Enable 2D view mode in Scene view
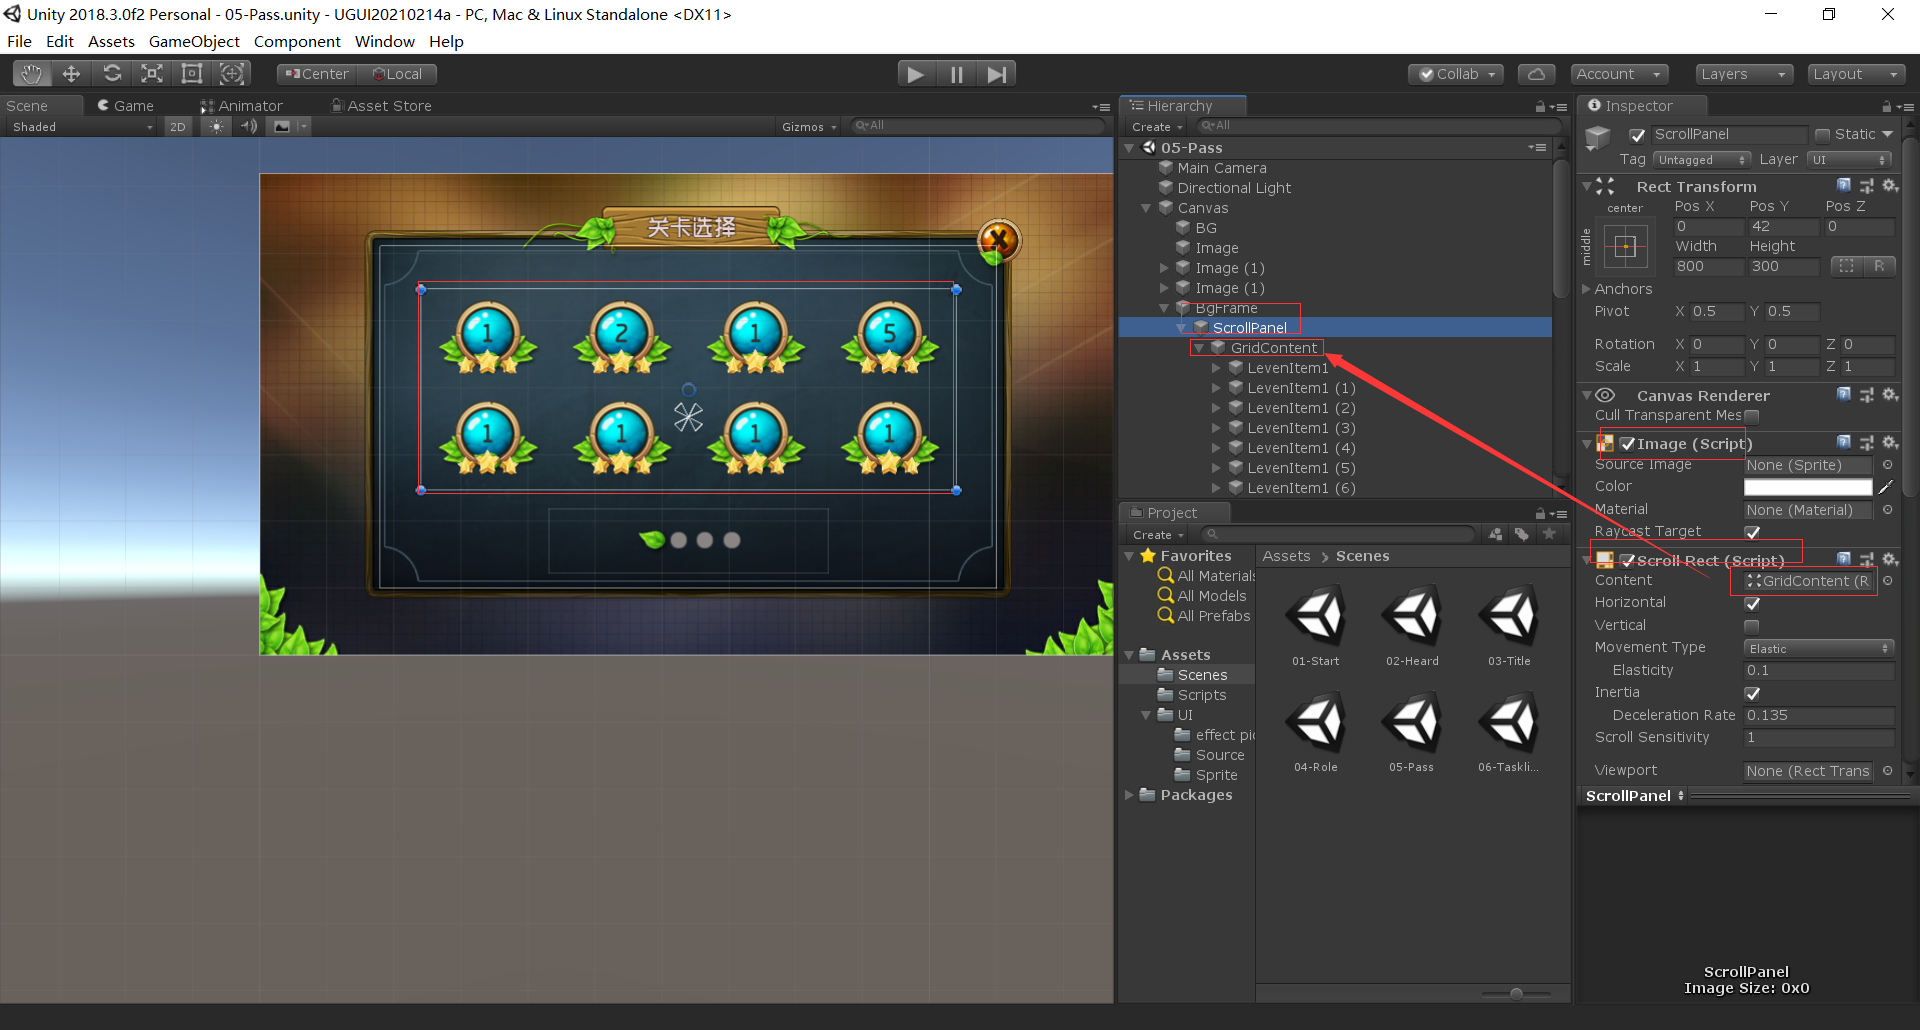 click(x=177, y=126)
